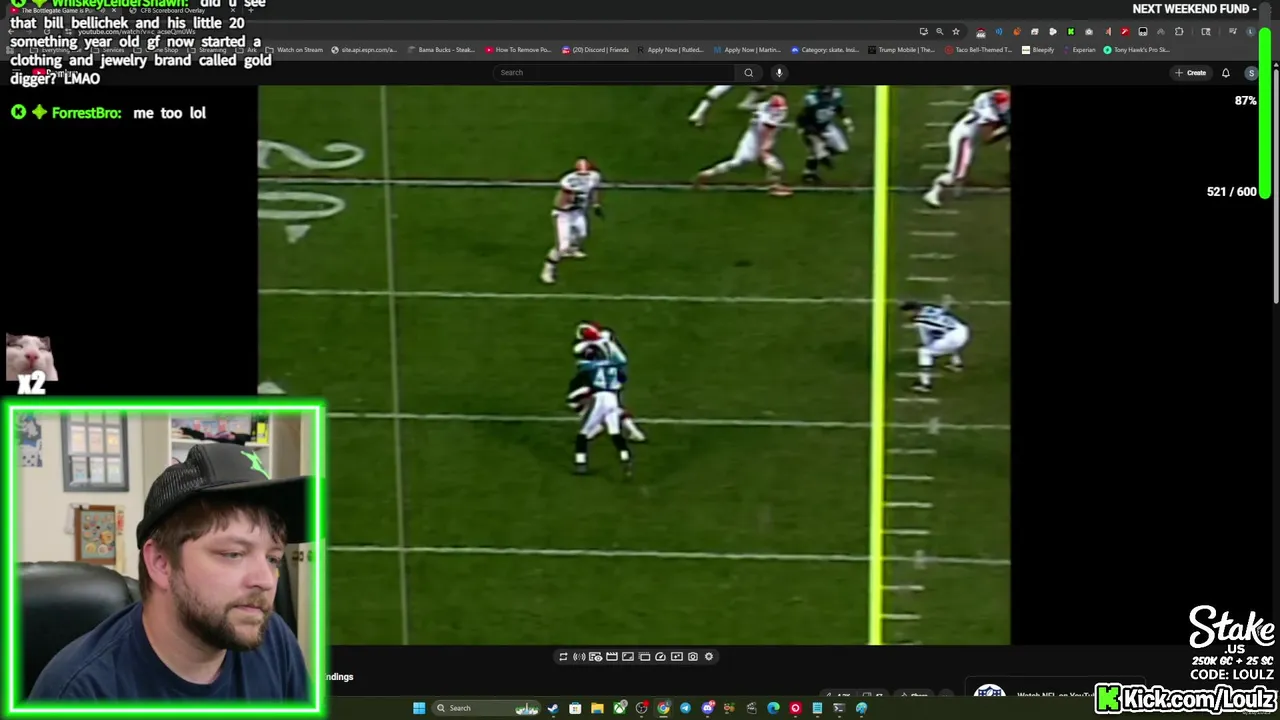The image size is (1280, 720).
Task: Open the Trump Mobile bookmark
Action: (x=902, y=49)
